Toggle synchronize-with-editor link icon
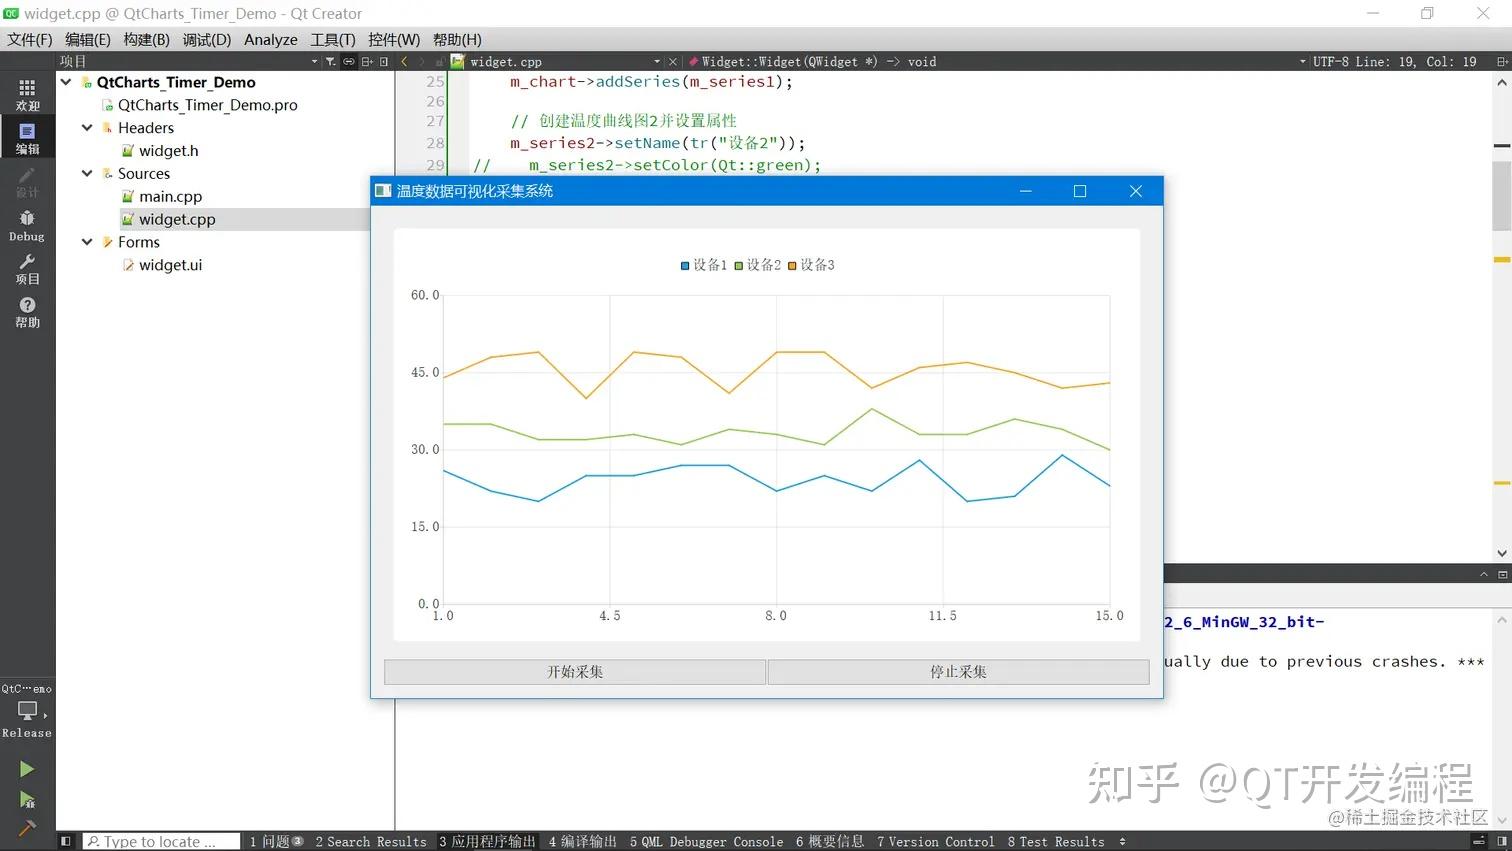The image size is (1512, 851). 348,61
